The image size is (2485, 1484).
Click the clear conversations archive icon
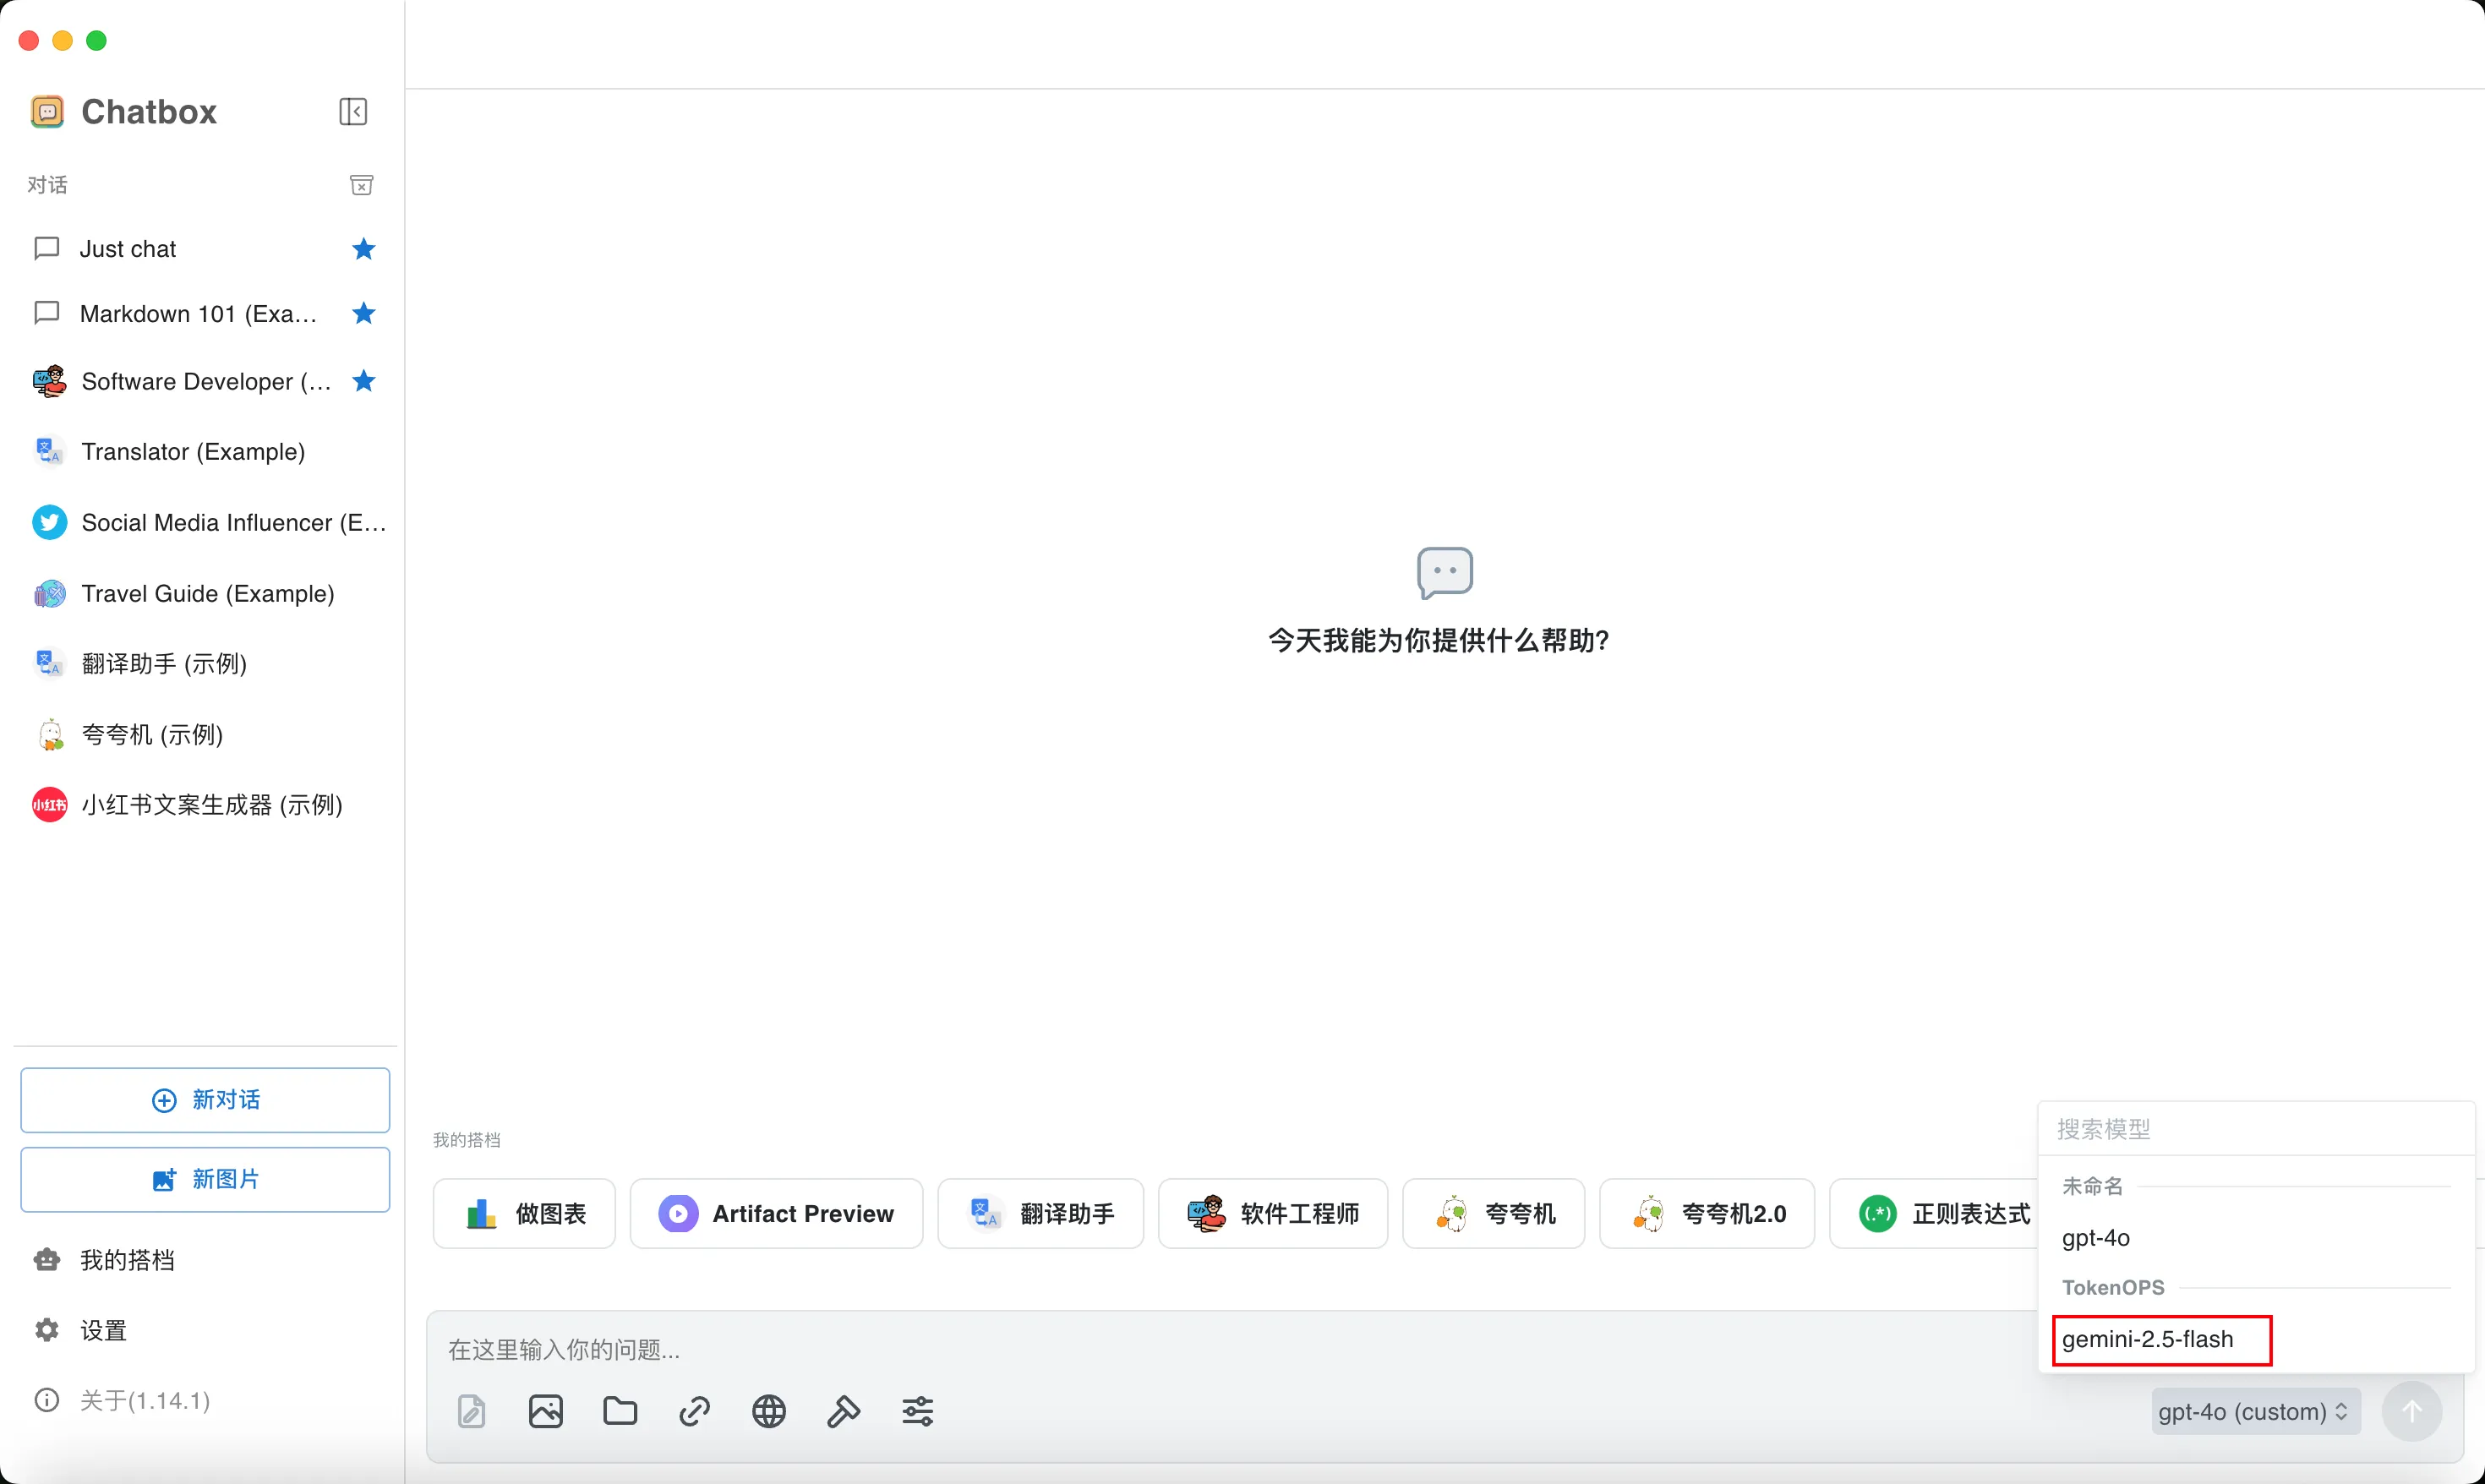click(362, 185)
